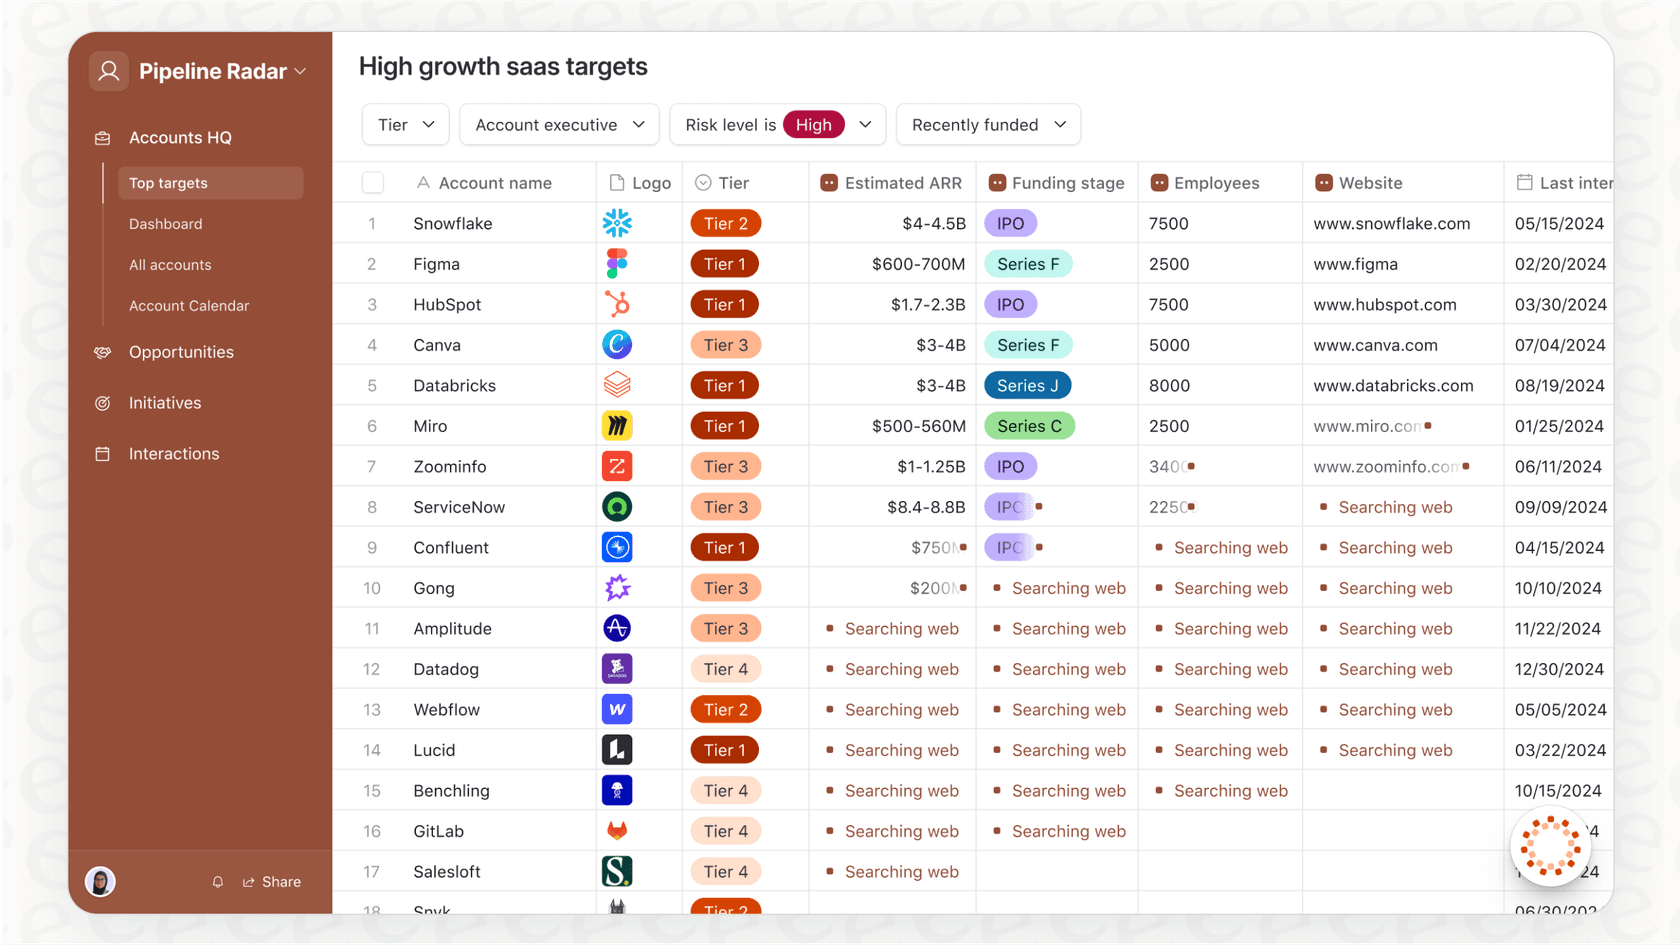Image resolution: width=1680 pixels, height=945 pixels.
Task: Select the Initiatives target icon
Action: point(103,403)
